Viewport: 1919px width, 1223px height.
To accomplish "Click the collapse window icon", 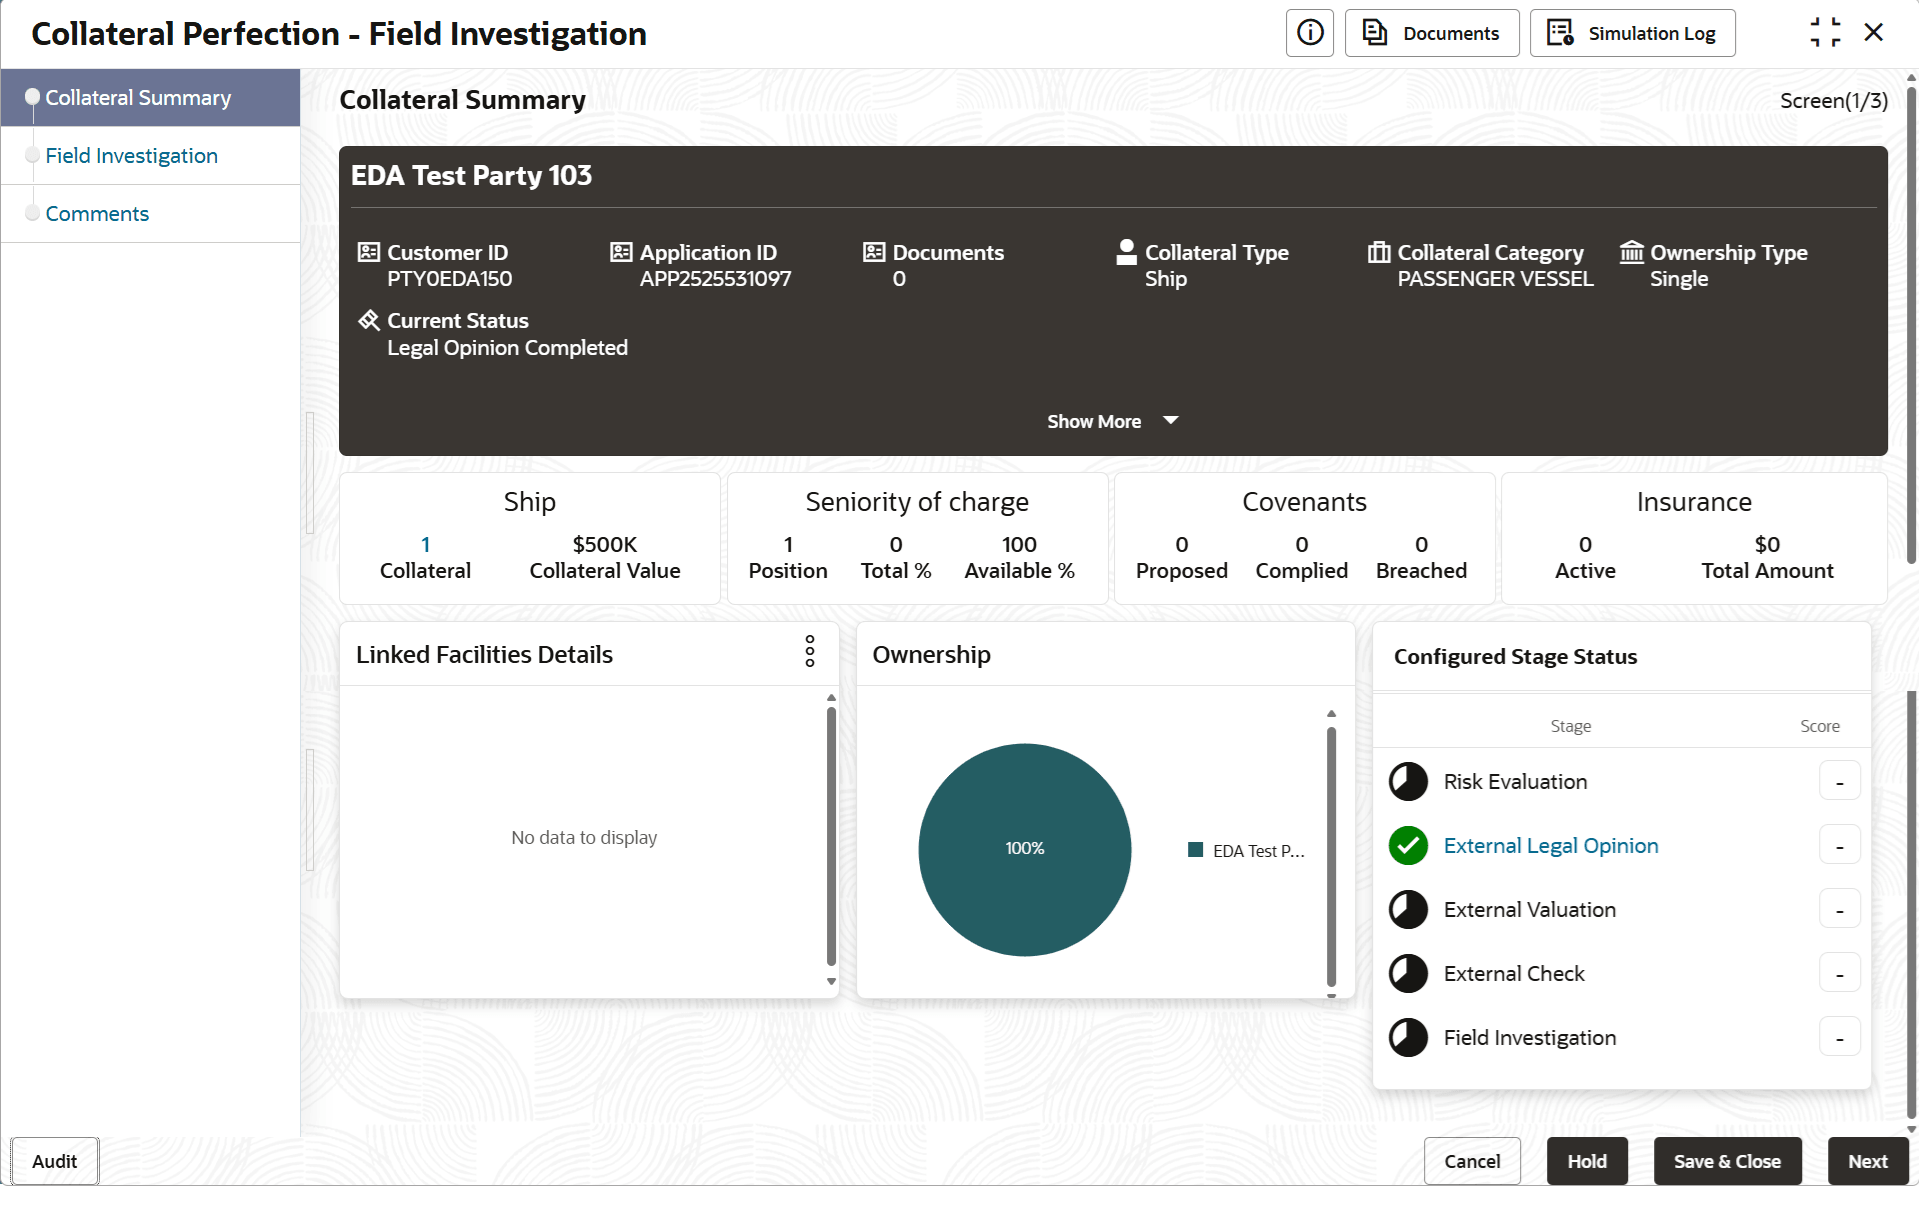I will [x=1825, y=33].
